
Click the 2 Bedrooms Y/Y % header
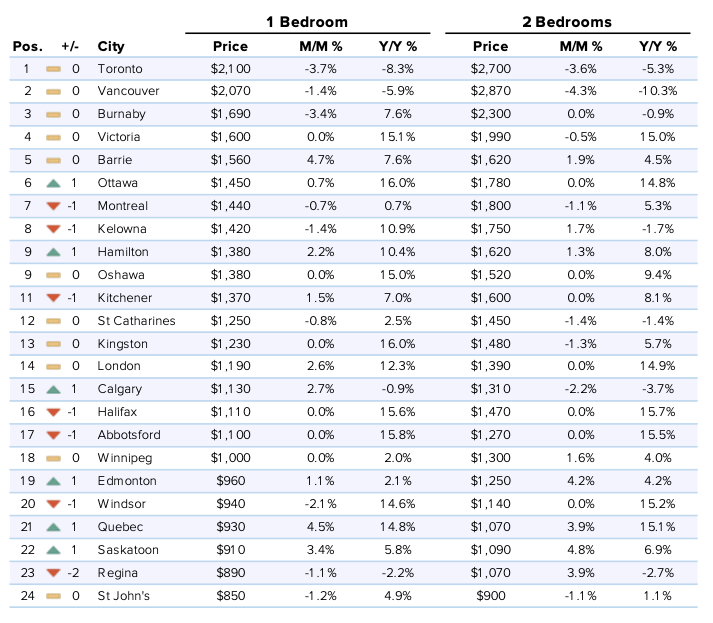click(x=658, y=46)
